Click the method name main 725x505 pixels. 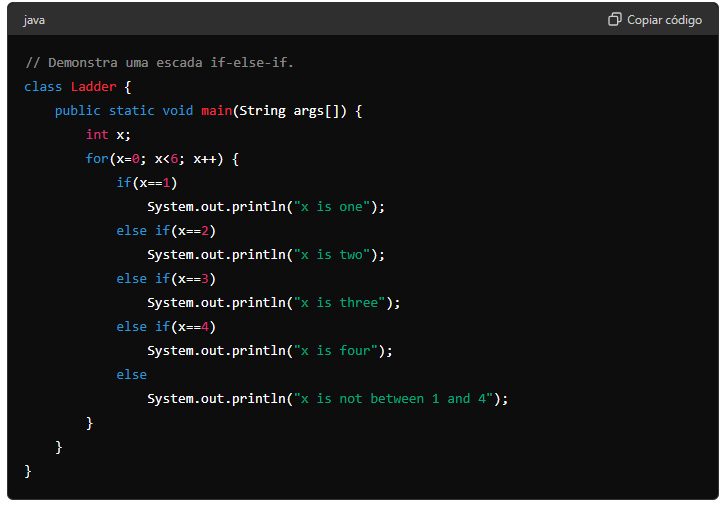tap(216, 111)
